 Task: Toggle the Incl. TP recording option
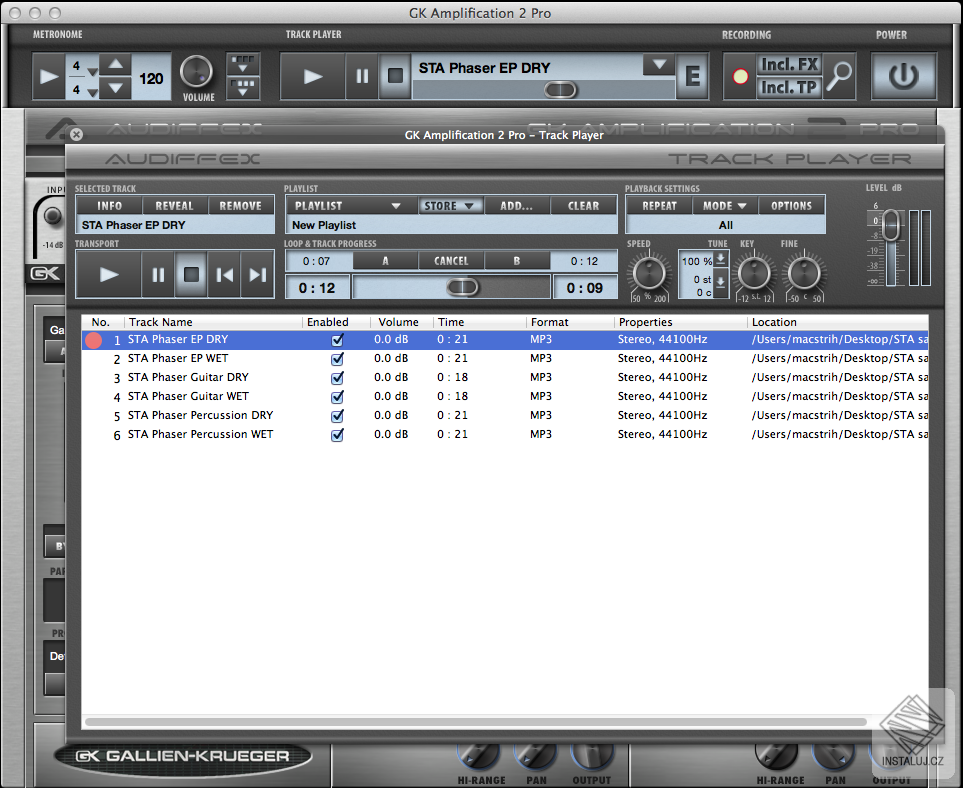(789, 88)
